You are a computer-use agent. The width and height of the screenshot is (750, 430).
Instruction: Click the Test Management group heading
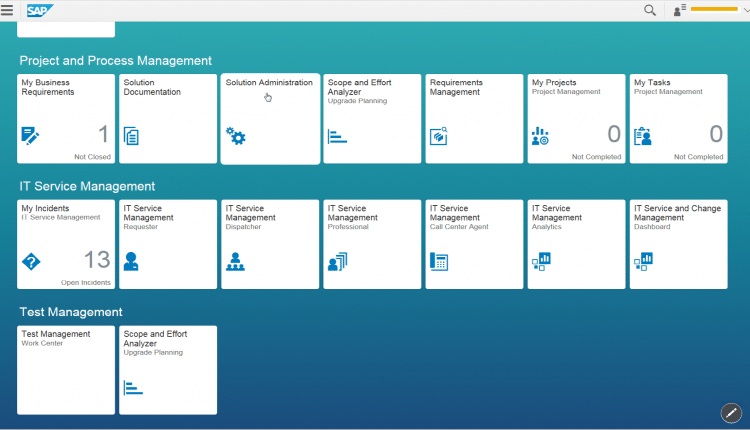point(71,312)
